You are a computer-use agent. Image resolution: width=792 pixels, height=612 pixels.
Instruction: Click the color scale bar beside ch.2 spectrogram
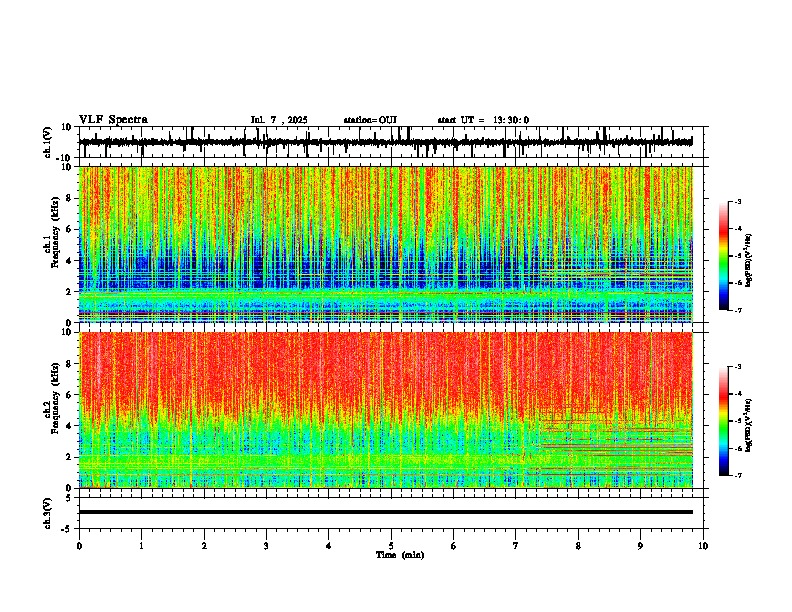tap(723, 421)
